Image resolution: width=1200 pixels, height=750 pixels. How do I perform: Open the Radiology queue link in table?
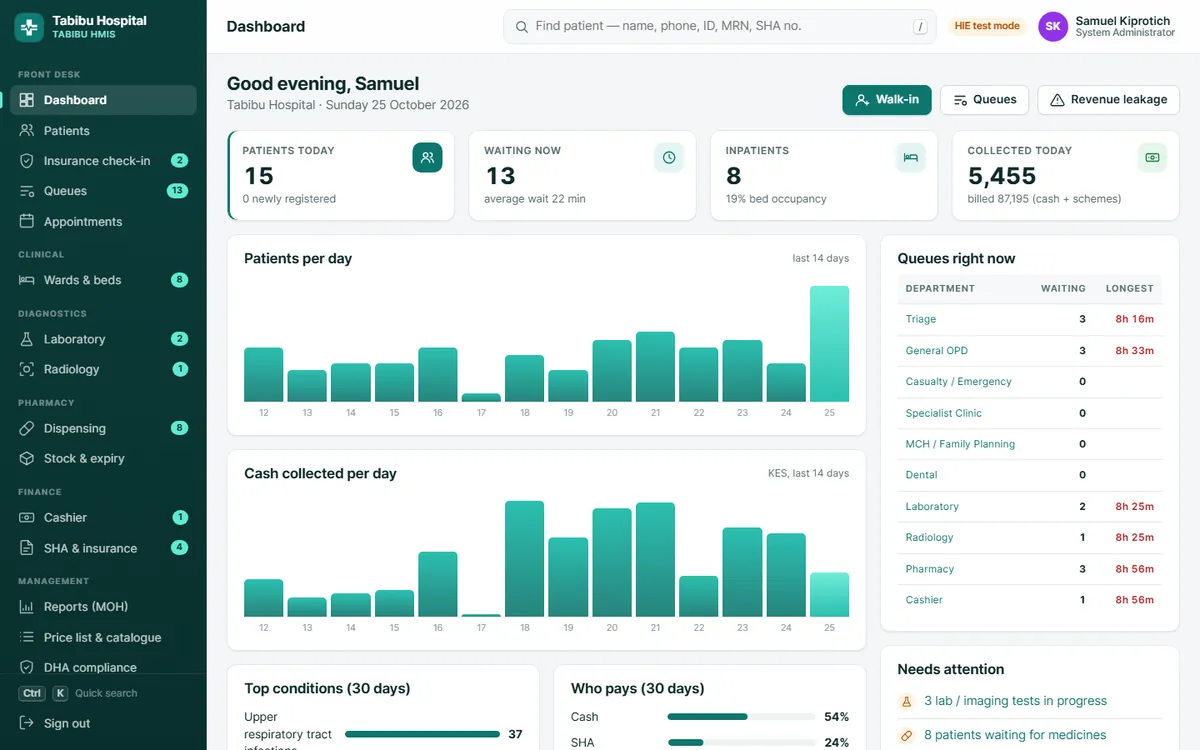pyautogui.click(x=930, y=538)
